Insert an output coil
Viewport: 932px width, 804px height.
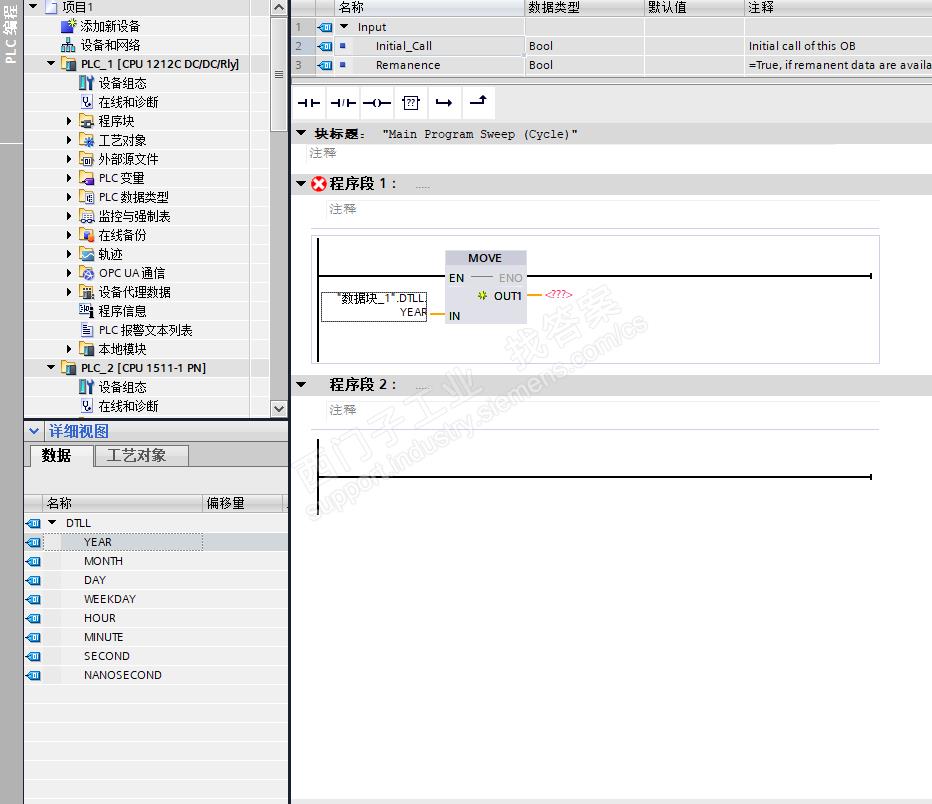(377, 103)
